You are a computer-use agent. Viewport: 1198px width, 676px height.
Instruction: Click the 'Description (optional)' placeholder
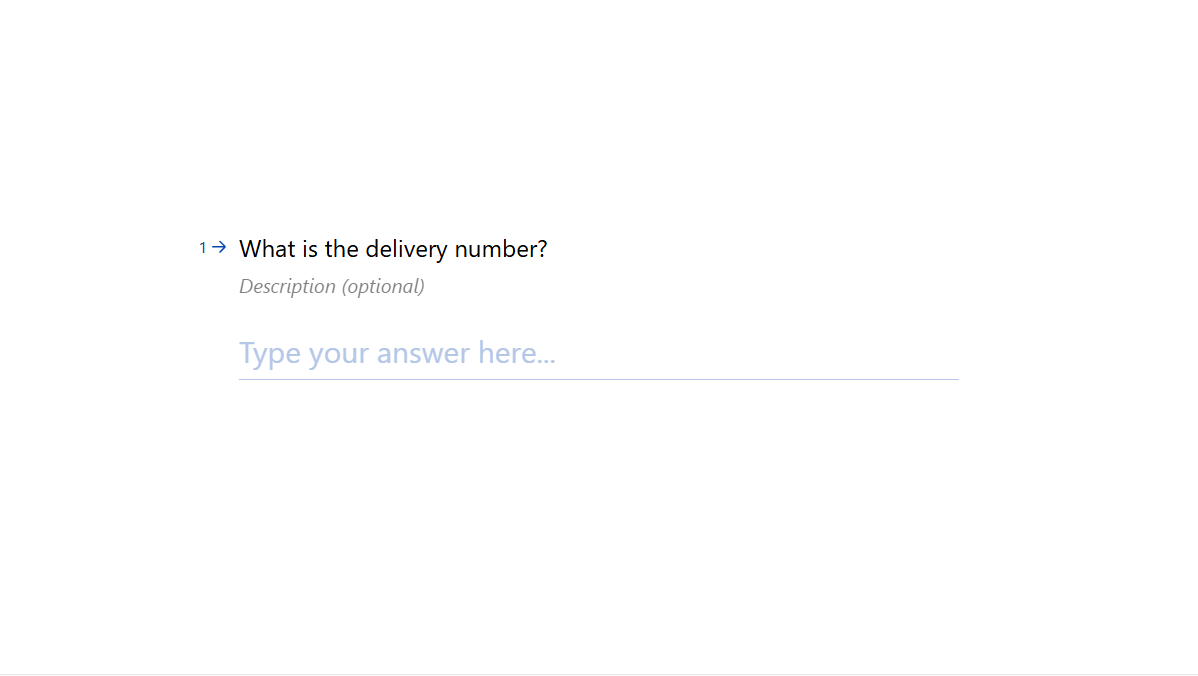(331, 286)
